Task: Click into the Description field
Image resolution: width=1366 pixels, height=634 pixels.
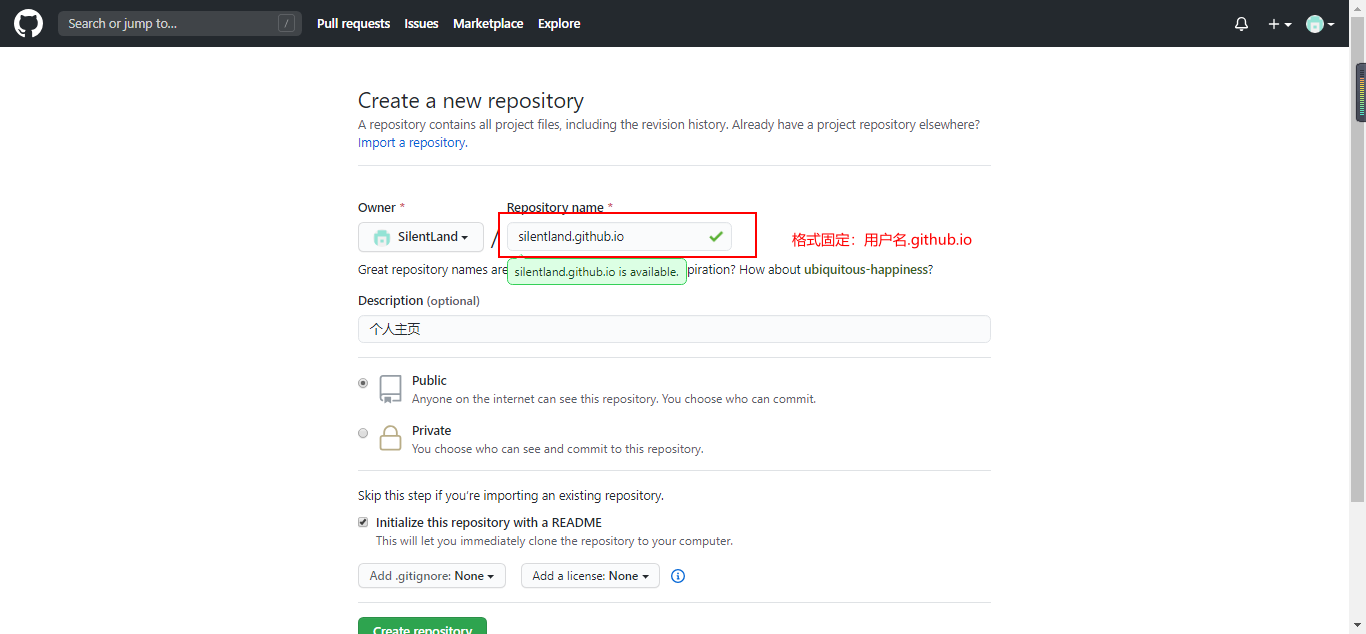Action: [x=674, y=329]
